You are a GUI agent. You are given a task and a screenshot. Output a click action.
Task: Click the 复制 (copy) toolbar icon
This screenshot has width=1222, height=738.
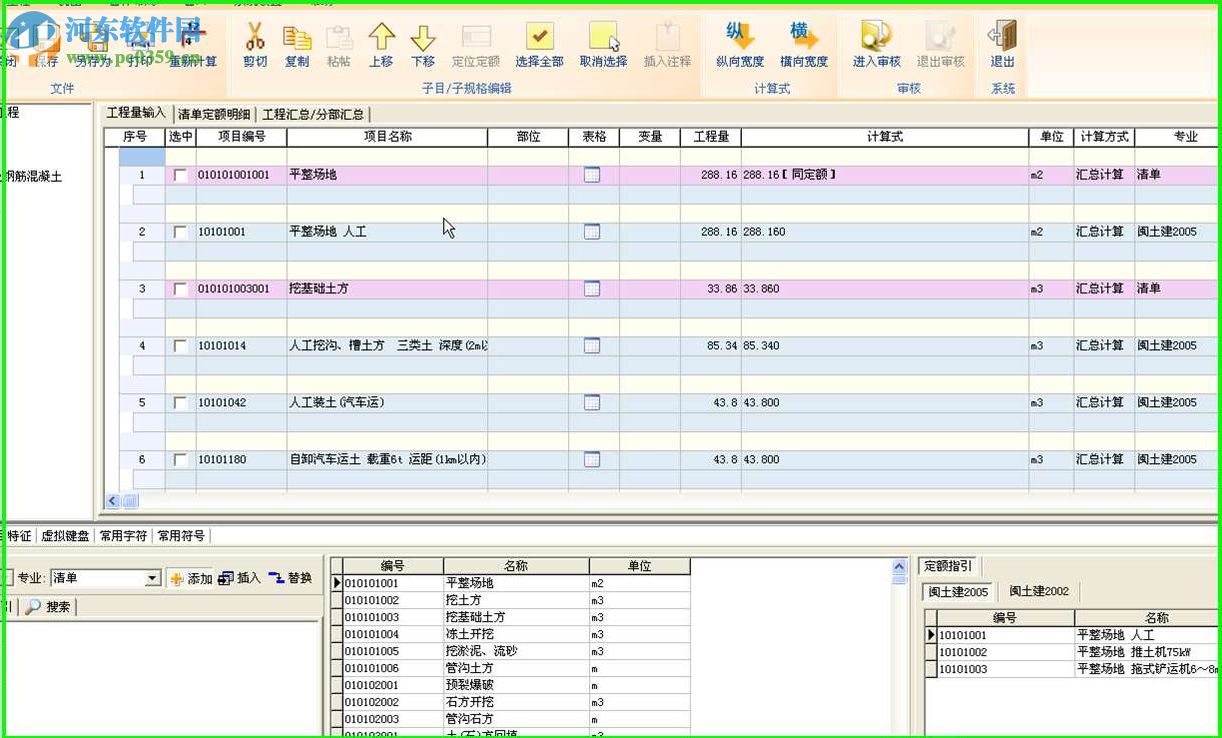tap(297, 39)
